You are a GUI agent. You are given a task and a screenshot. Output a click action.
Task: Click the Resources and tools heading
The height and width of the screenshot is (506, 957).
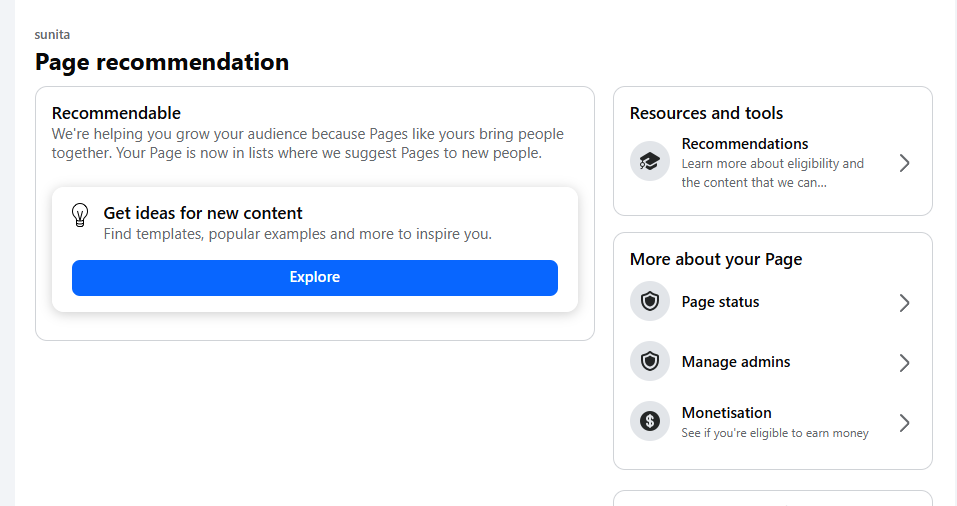(706, 113)
